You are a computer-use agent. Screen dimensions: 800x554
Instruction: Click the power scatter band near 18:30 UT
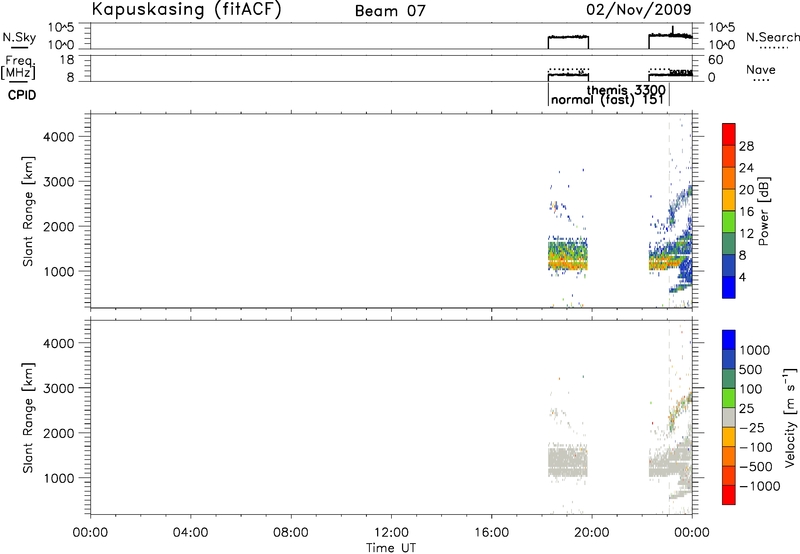coord(568,256)
